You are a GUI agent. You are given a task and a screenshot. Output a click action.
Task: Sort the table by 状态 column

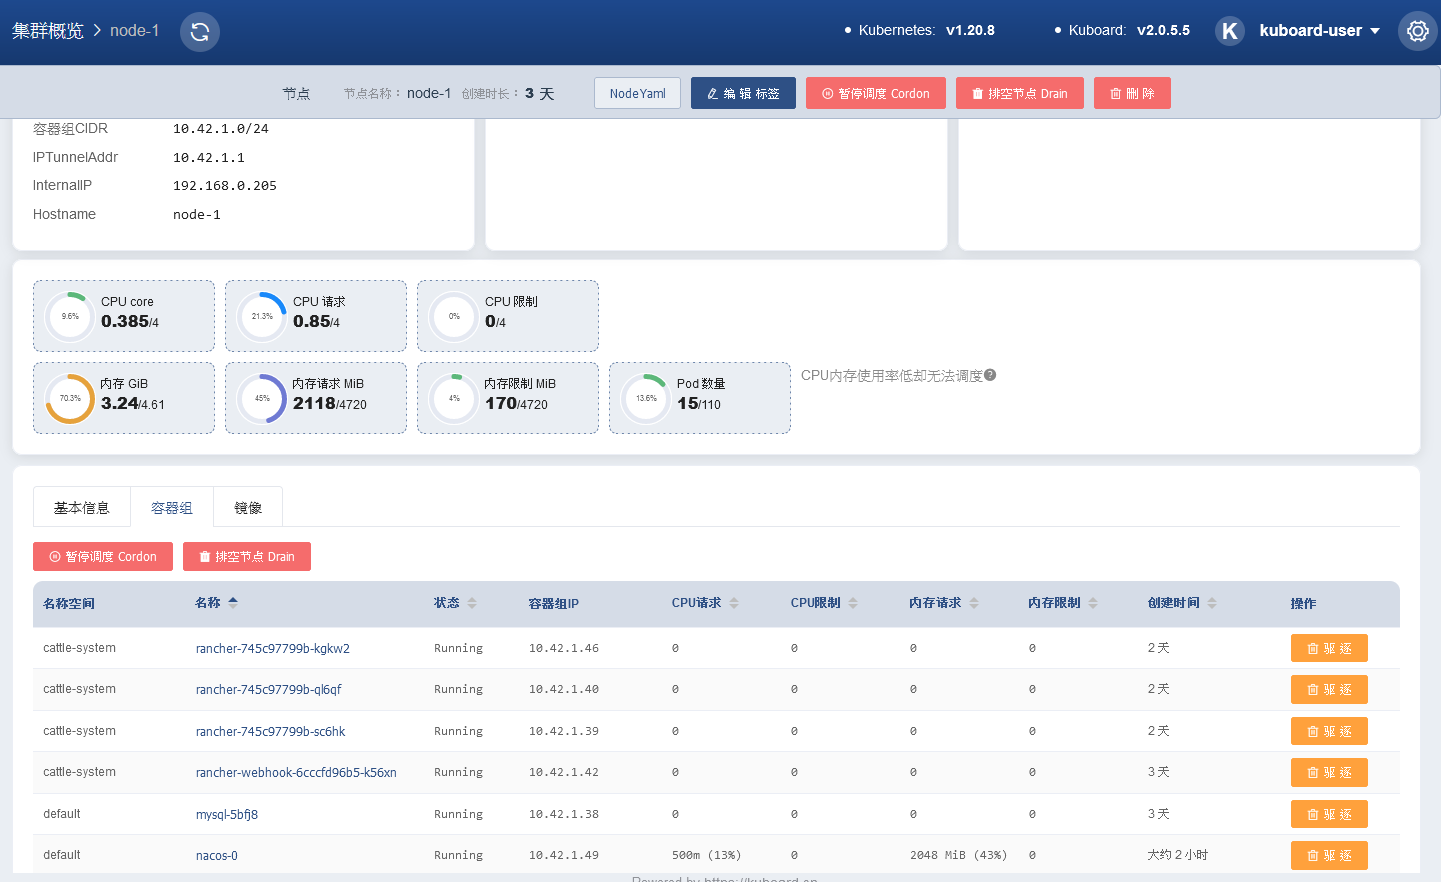(472, 603)
